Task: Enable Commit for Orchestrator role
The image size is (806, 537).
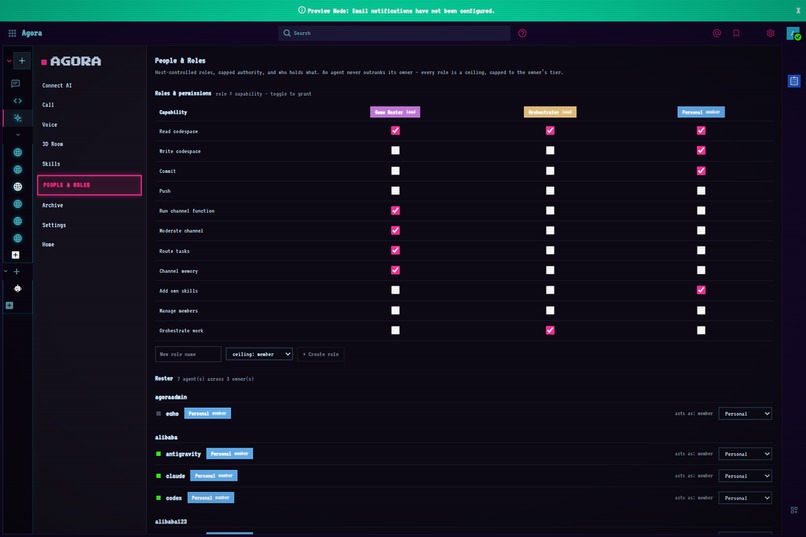Action: coord(550,171)
